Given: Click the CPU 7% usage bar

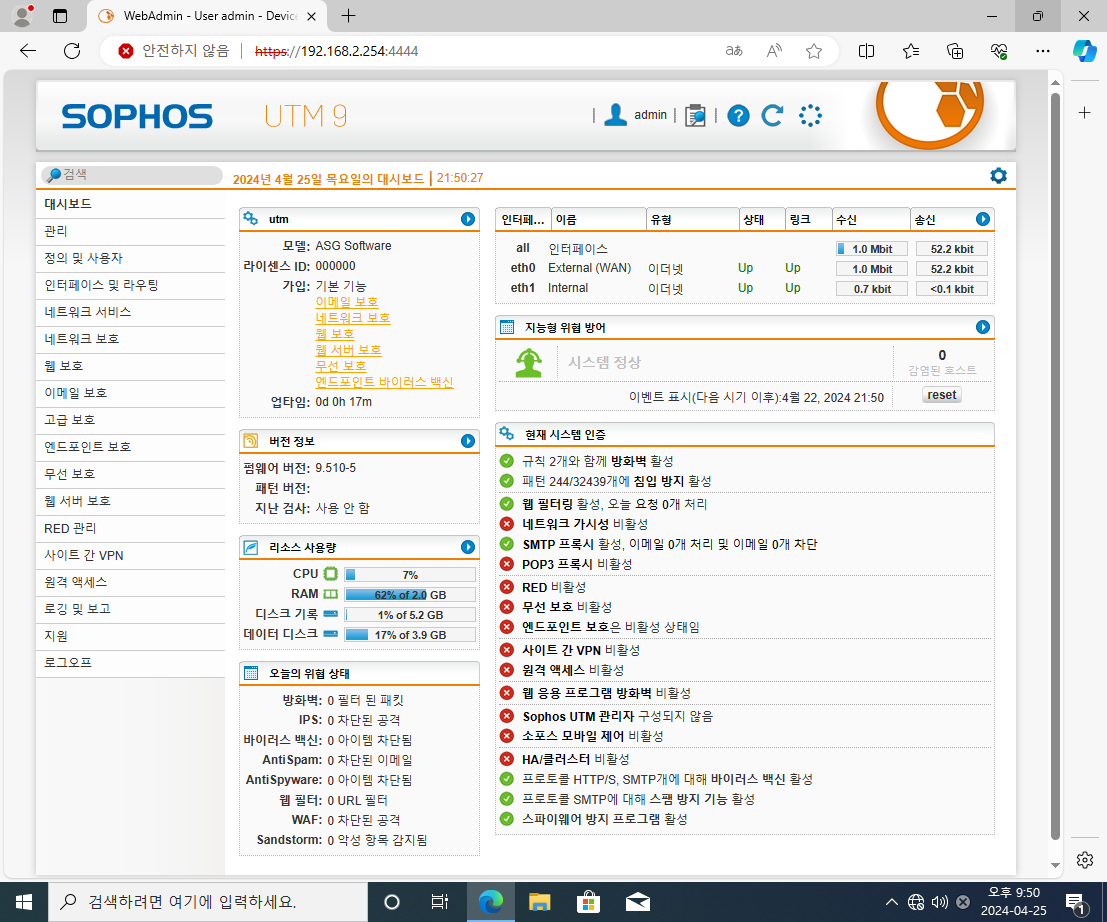Looking at the screenshot, I should tap(409, 575).
